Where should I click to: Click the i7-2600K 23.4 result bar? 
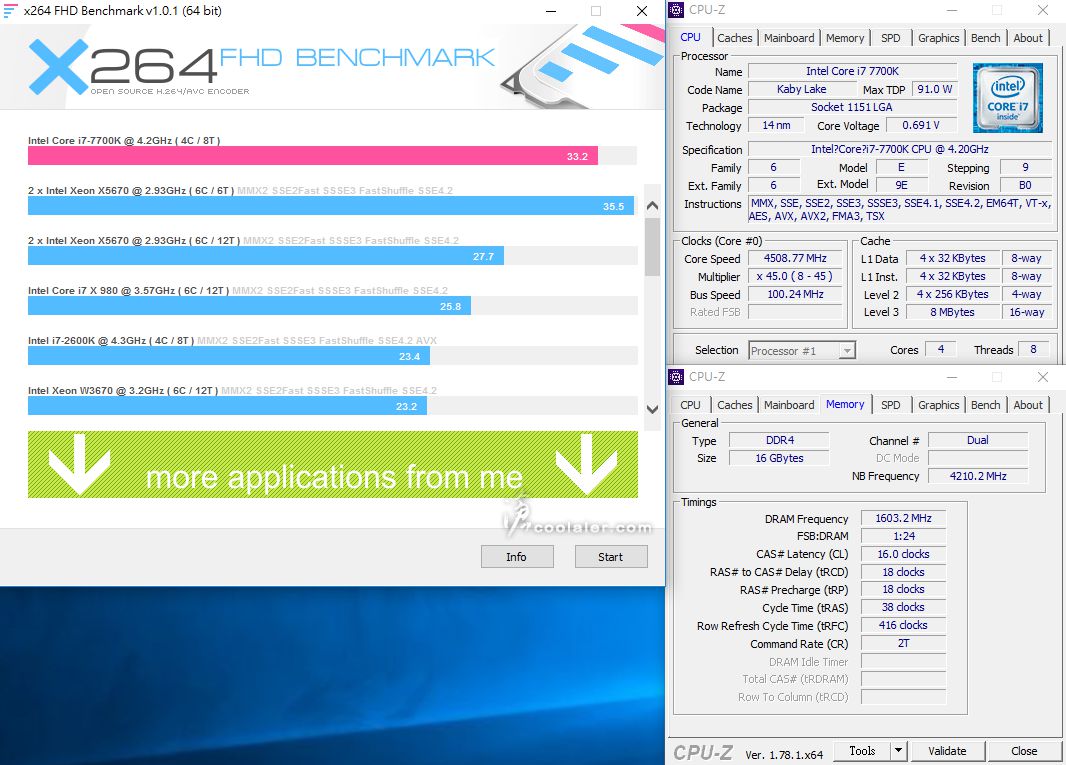228,356
